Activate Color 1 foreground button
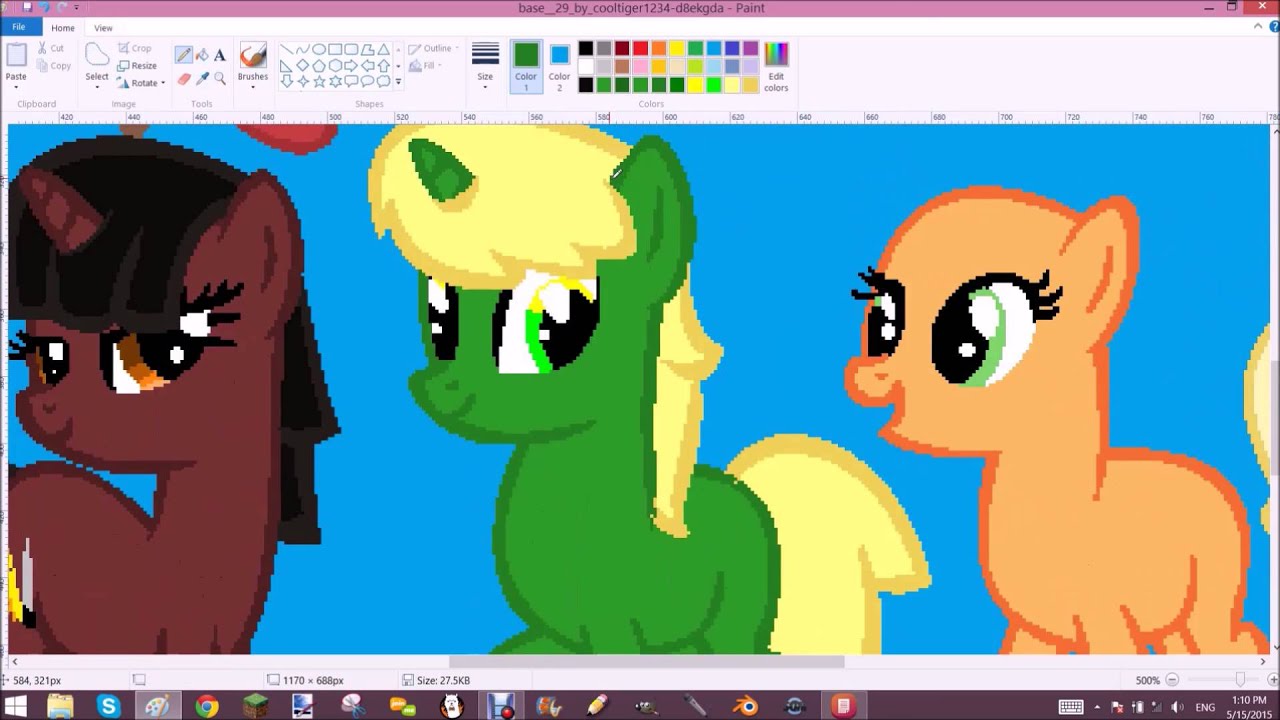This screenshot has width=1280, height=720. pyautogui.click(x=526, y=67)
